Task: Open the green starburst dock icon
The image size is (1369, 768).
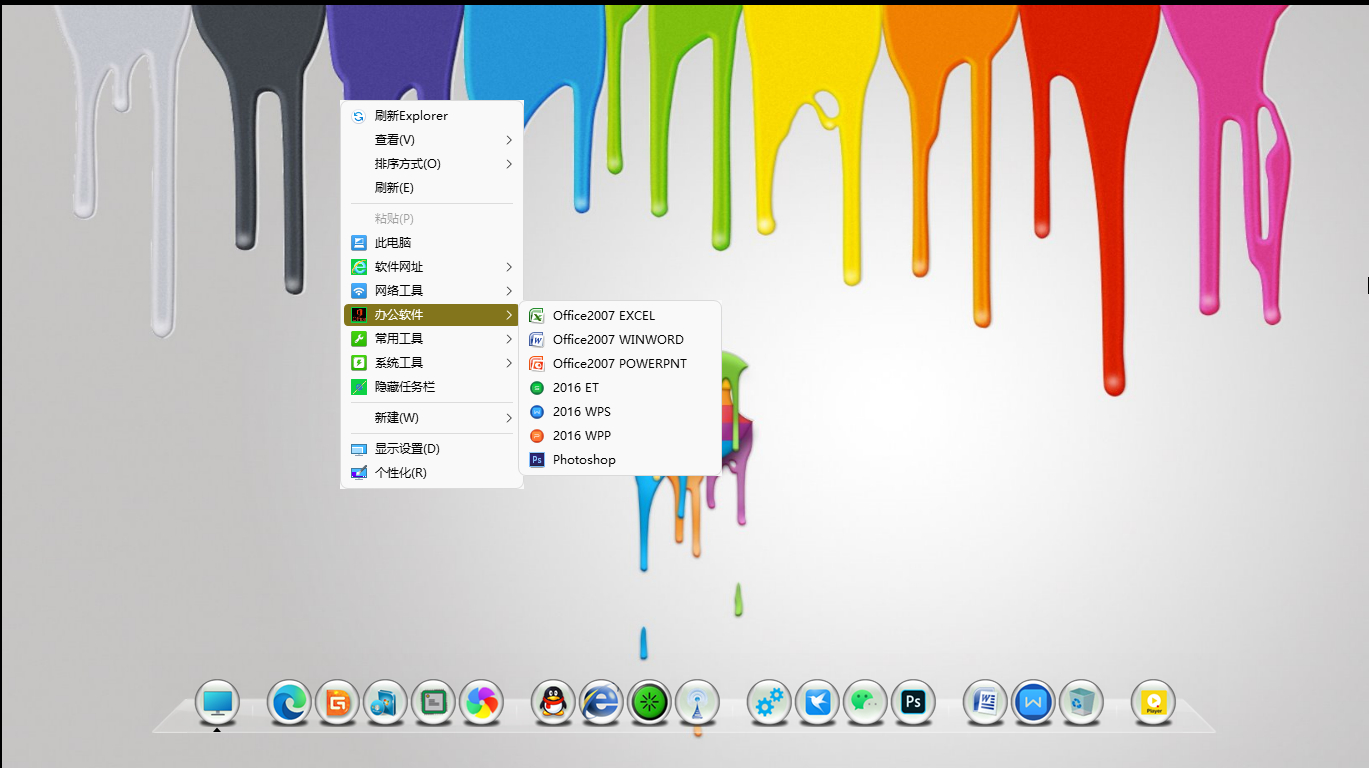Action: (649, 703)
